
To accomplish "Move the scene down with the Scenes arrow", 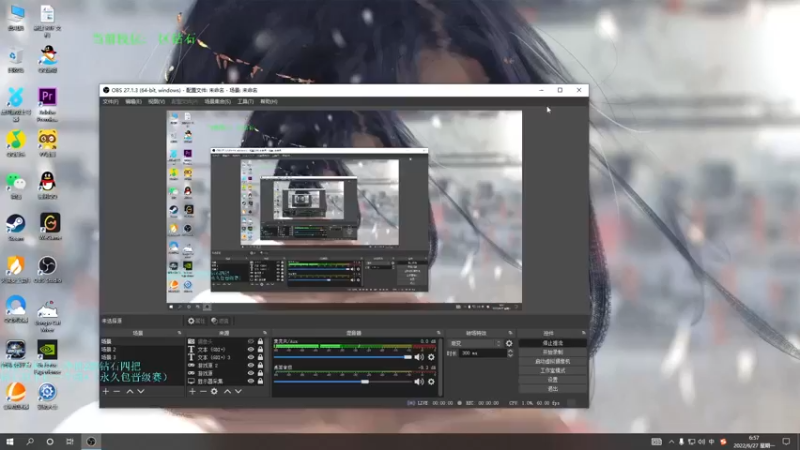I will coord(141,391).
